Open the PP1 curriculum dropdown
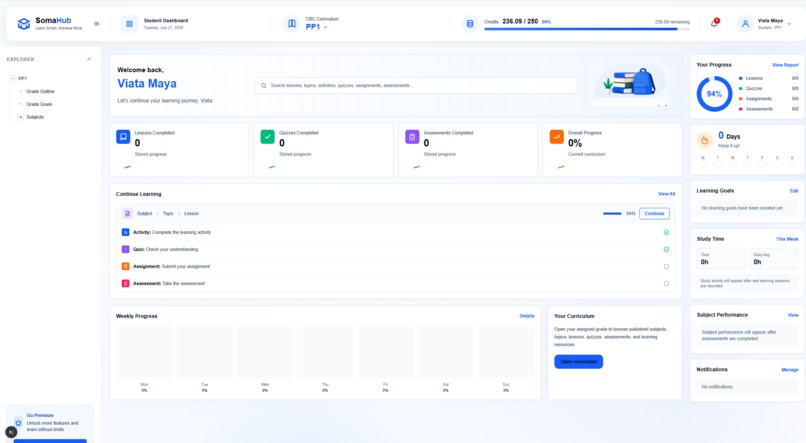Viewport: 806px width, 443px height. 317,27
